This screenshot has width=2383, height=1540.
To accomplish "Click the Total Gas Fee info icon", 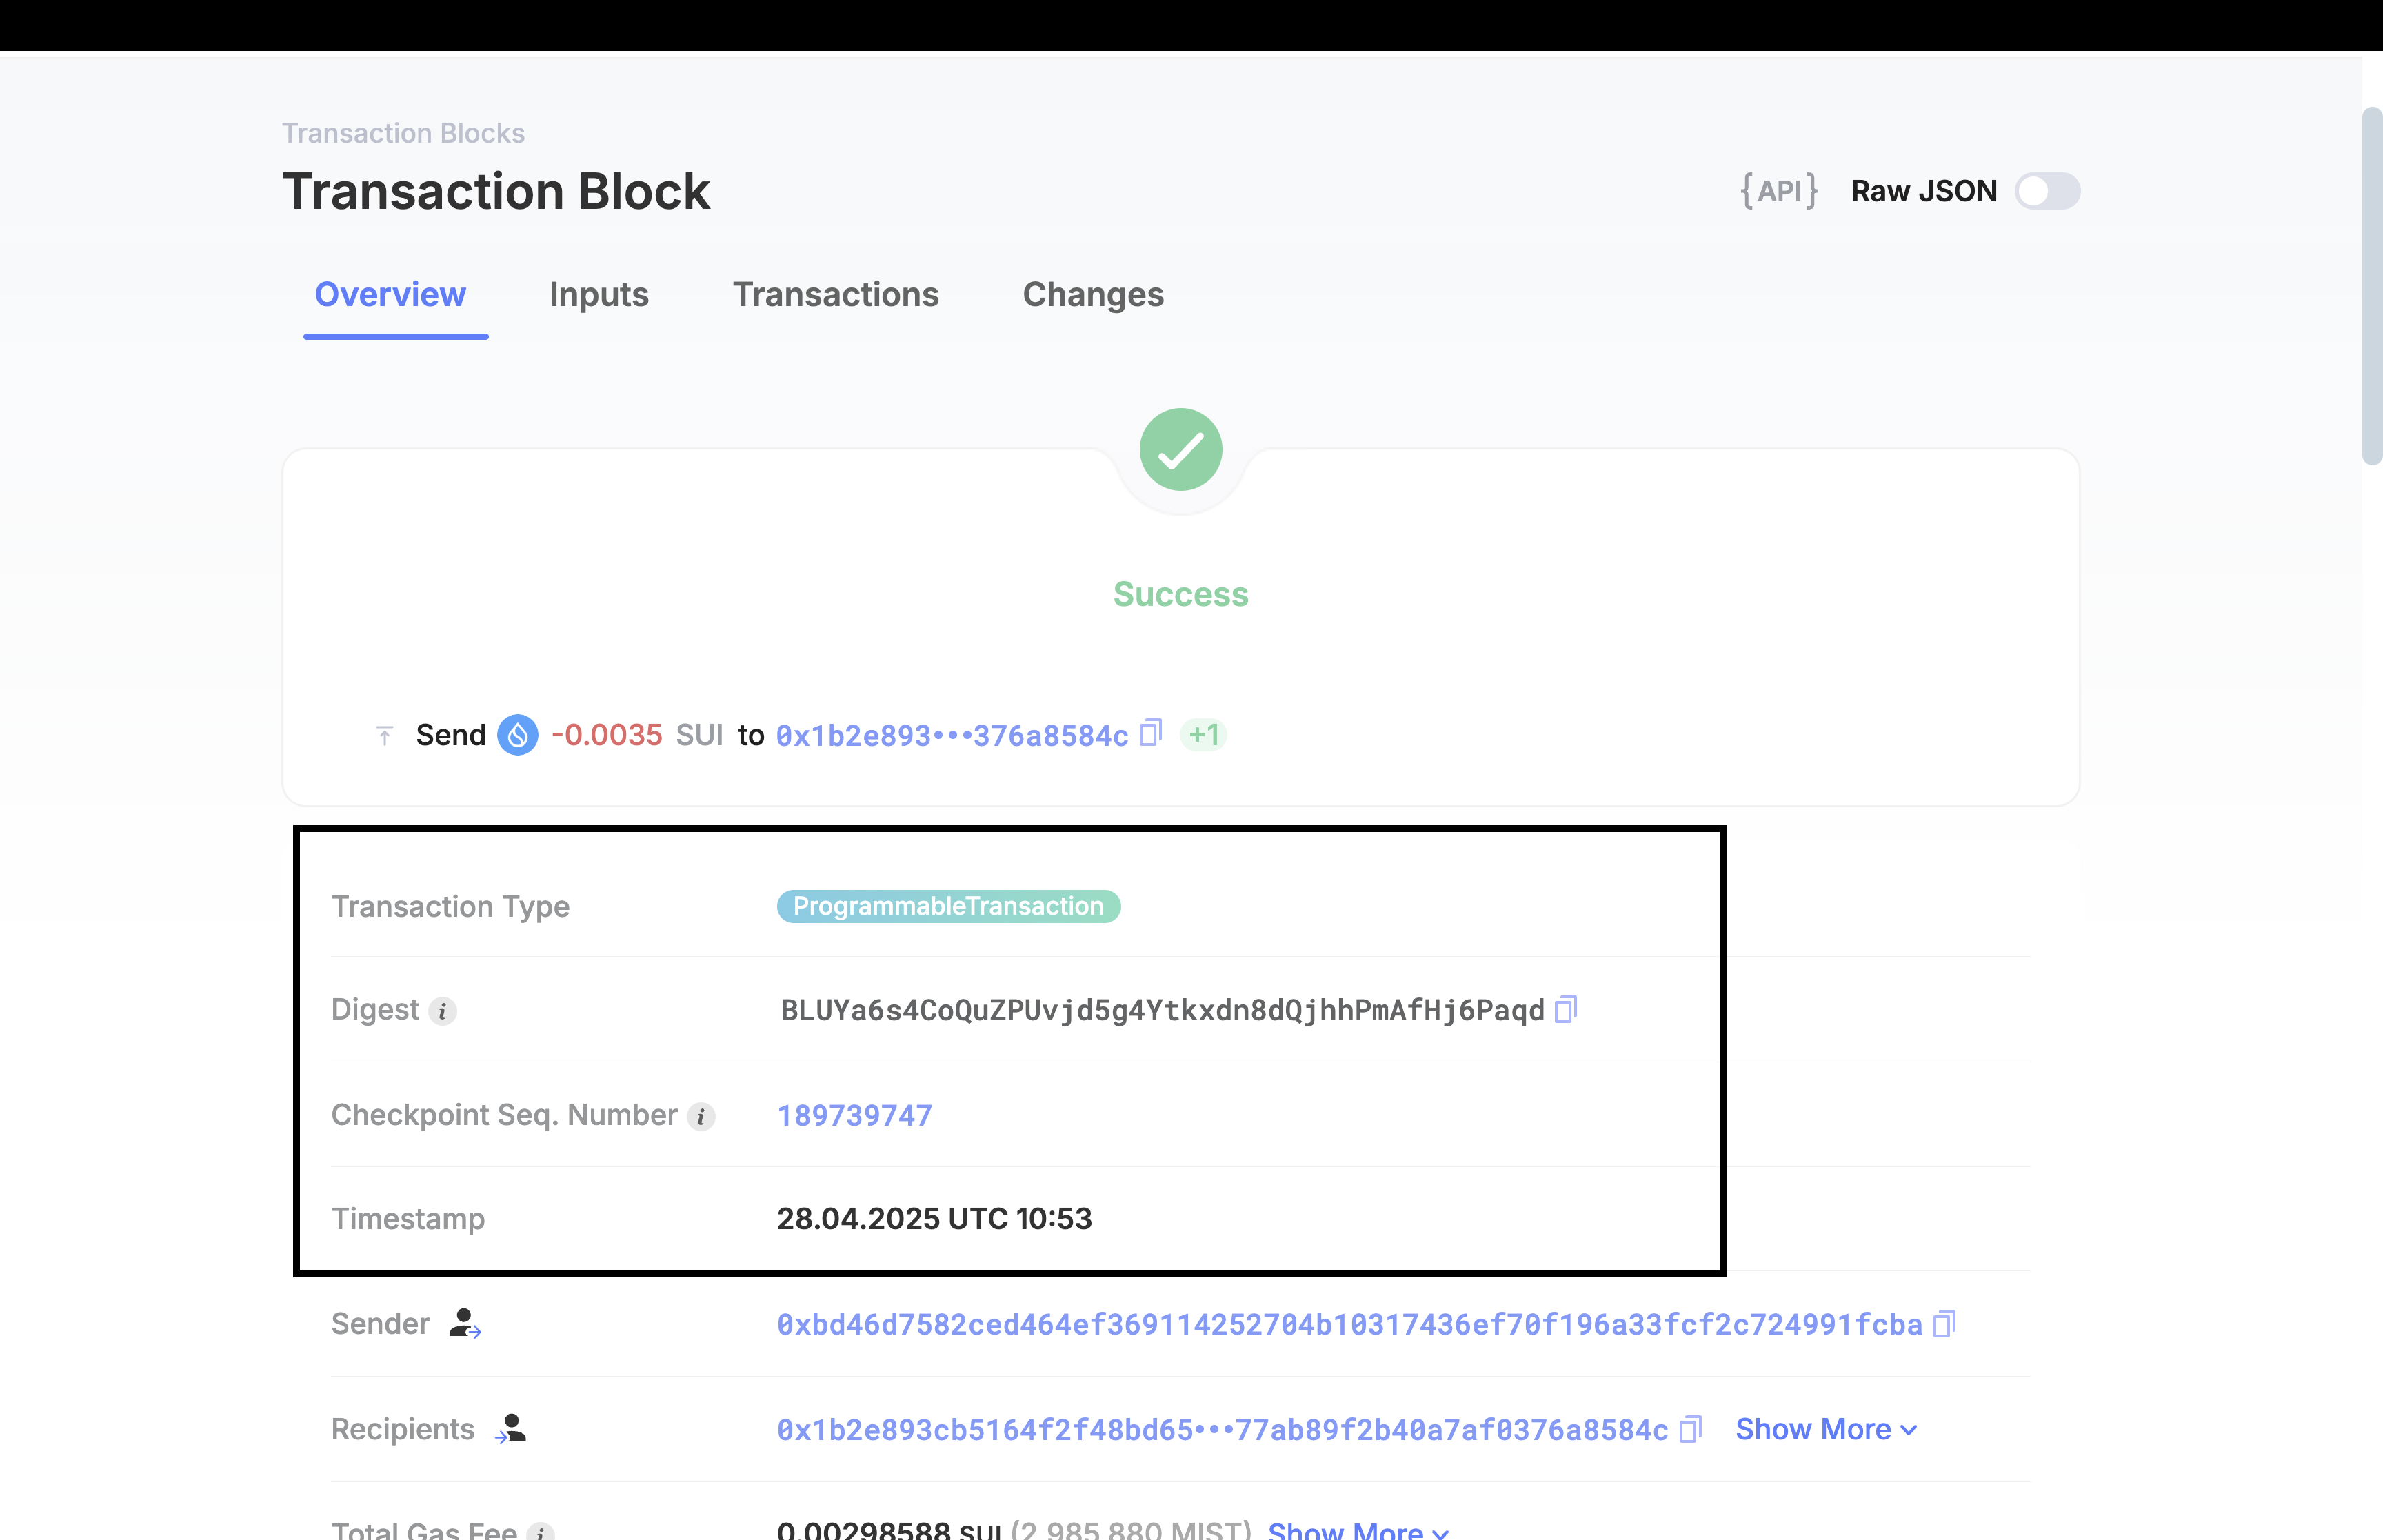I will click(x=540, y=1531).
